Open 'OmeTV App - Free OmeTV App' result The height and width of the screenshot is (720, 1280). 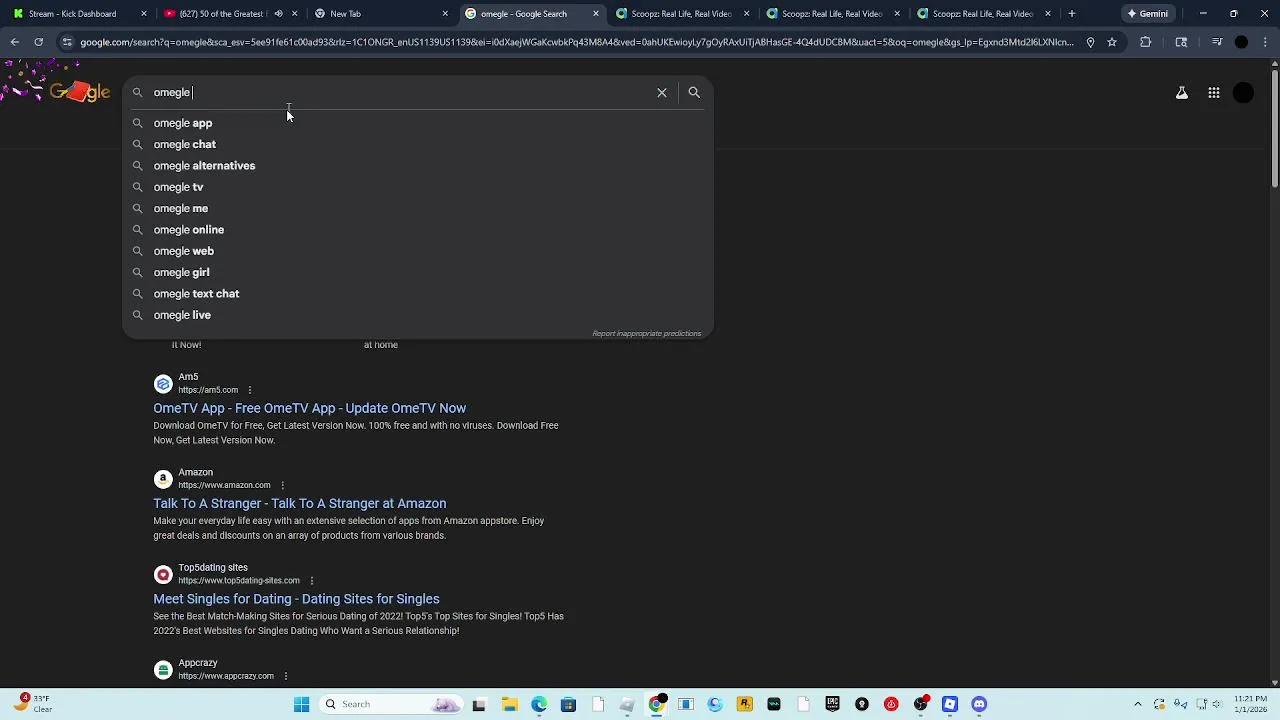[309, 408]
